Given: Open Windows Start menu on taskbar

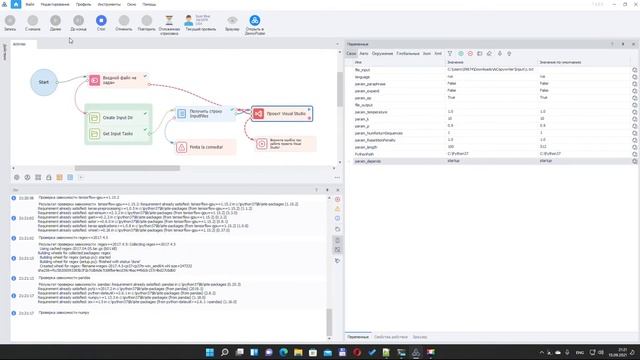Looking at the screenshot, I should pos(210,352).
